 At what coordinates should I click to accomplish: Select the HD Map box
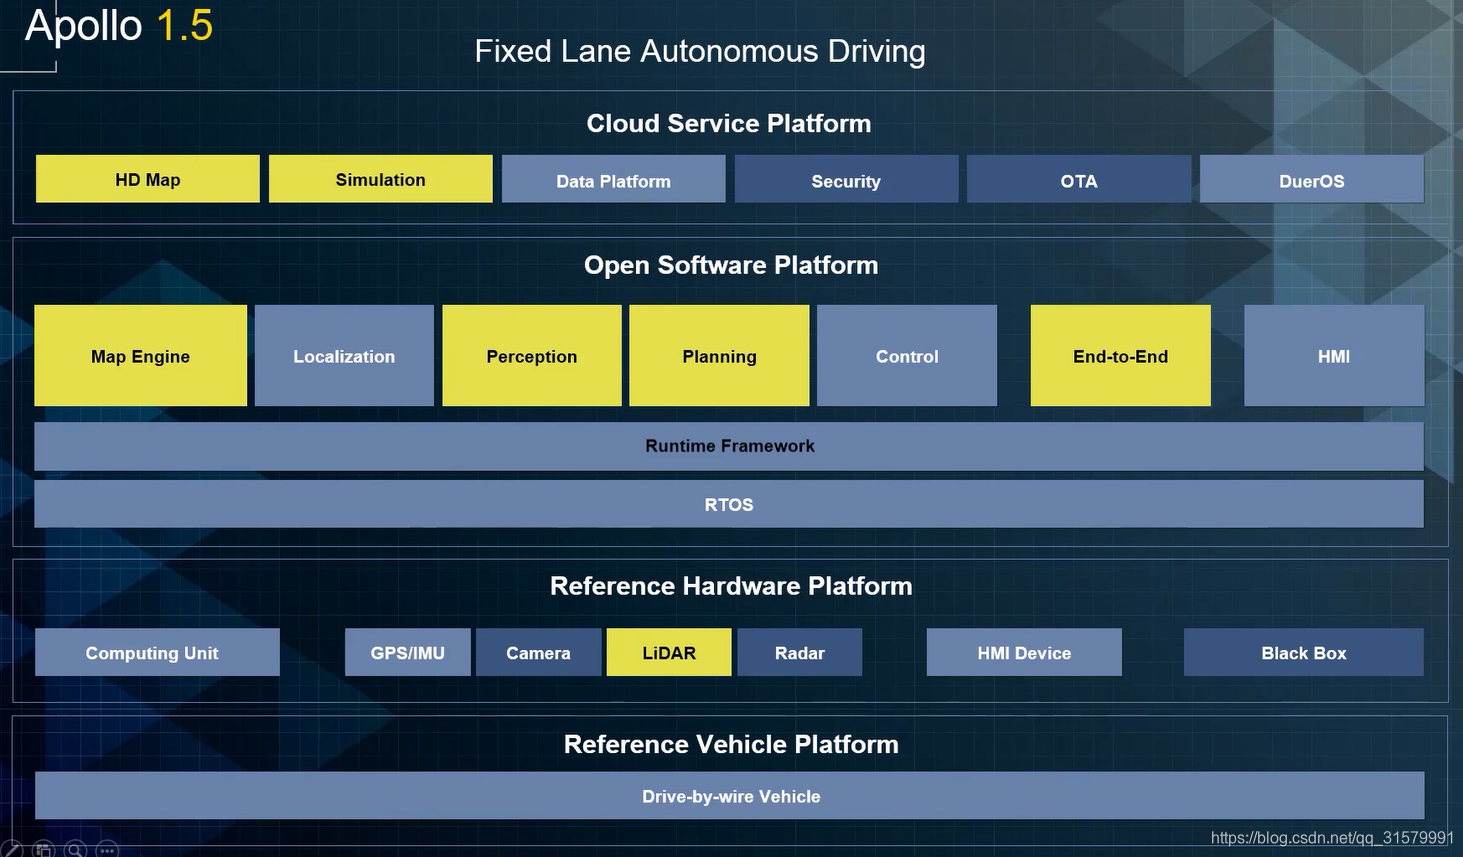tap(148, 179)
